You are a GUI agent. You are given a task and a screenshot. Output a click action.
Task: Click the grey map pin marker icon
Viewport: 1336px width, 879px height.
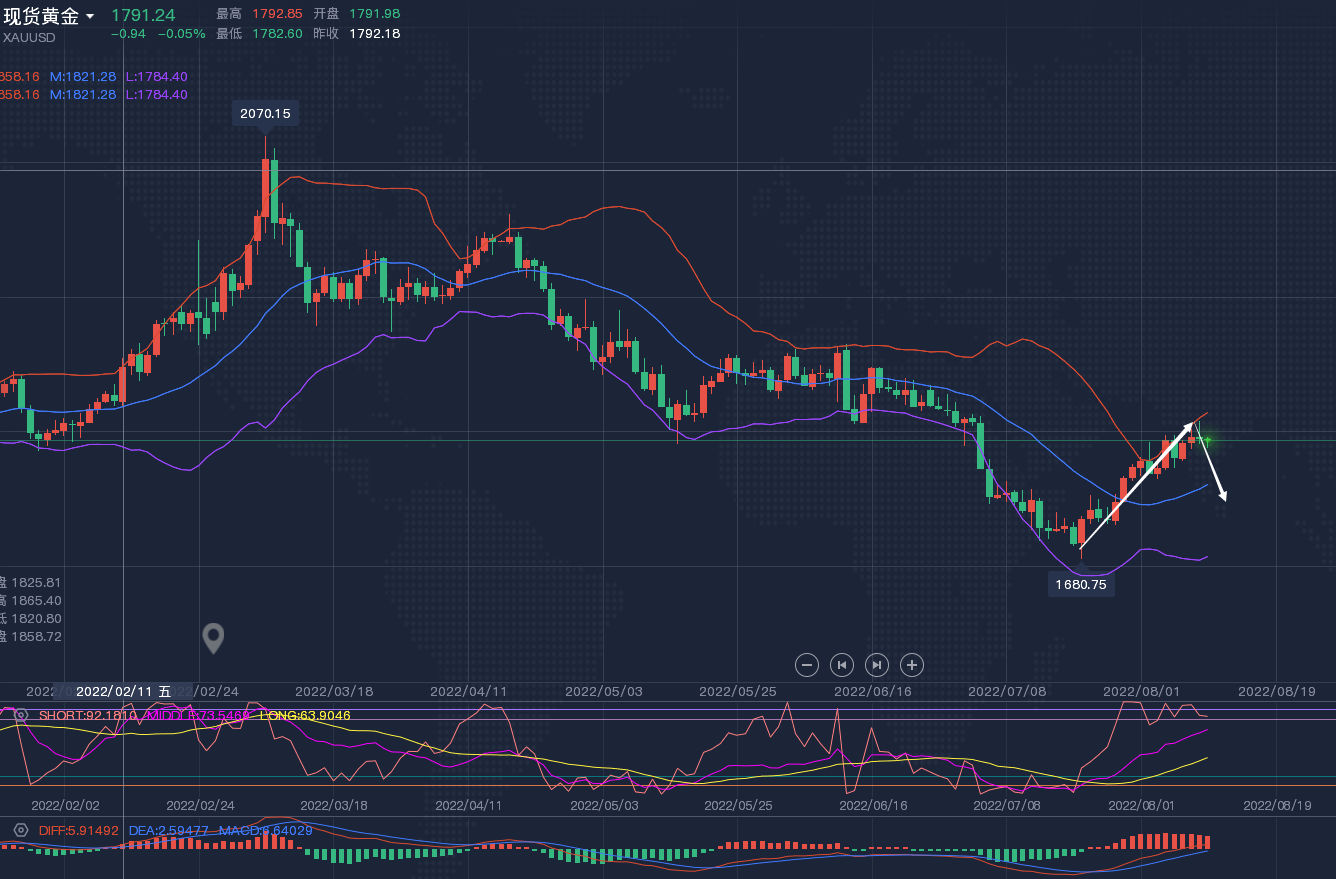click(213, 638)
